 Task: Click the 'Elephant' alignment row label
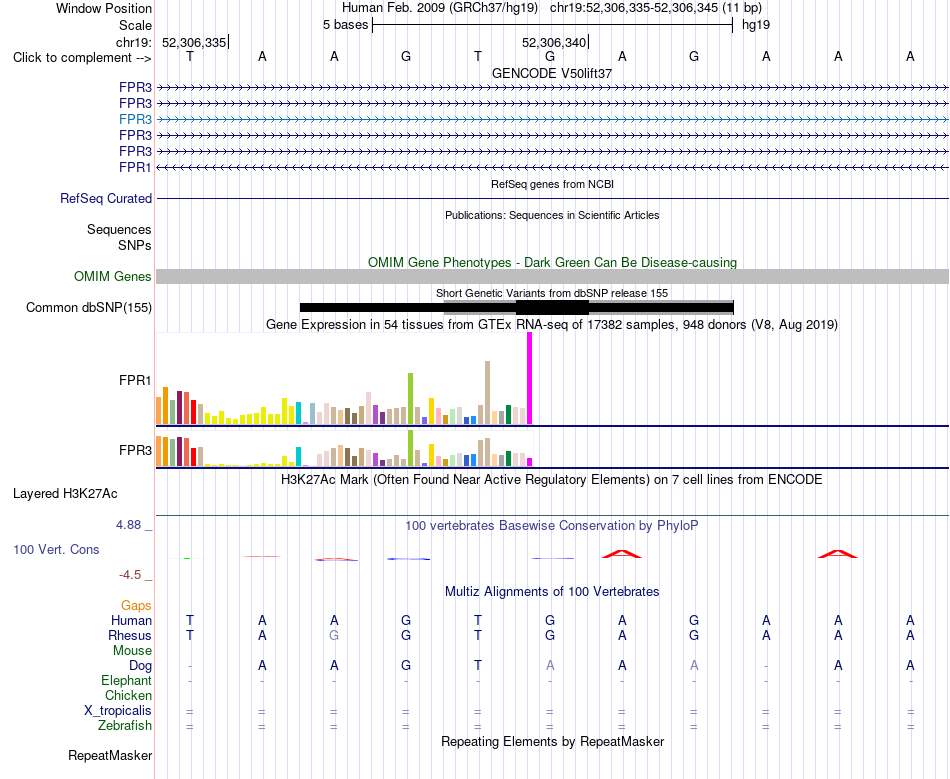click(x=127, y=681)
